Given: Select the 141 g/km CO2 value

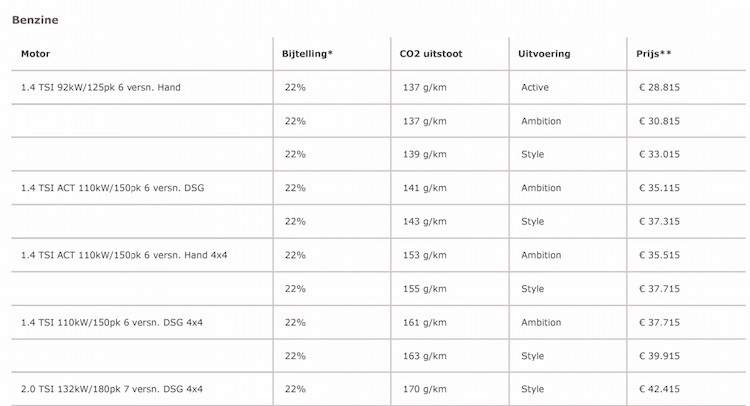Looking at the screenshot, I should [423, 188].
